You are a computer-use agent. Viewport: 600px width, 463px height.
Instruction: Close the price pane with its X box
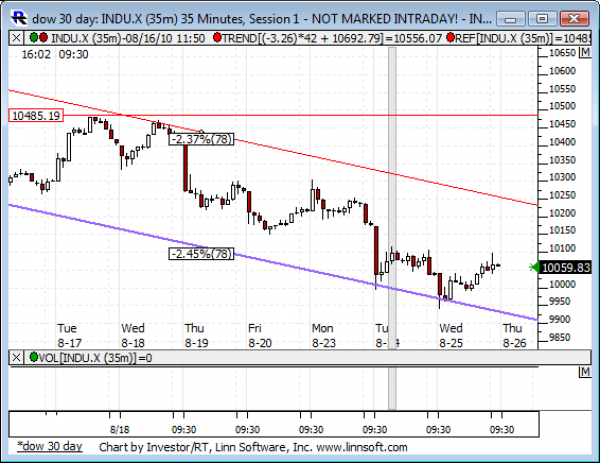[16, 38]
